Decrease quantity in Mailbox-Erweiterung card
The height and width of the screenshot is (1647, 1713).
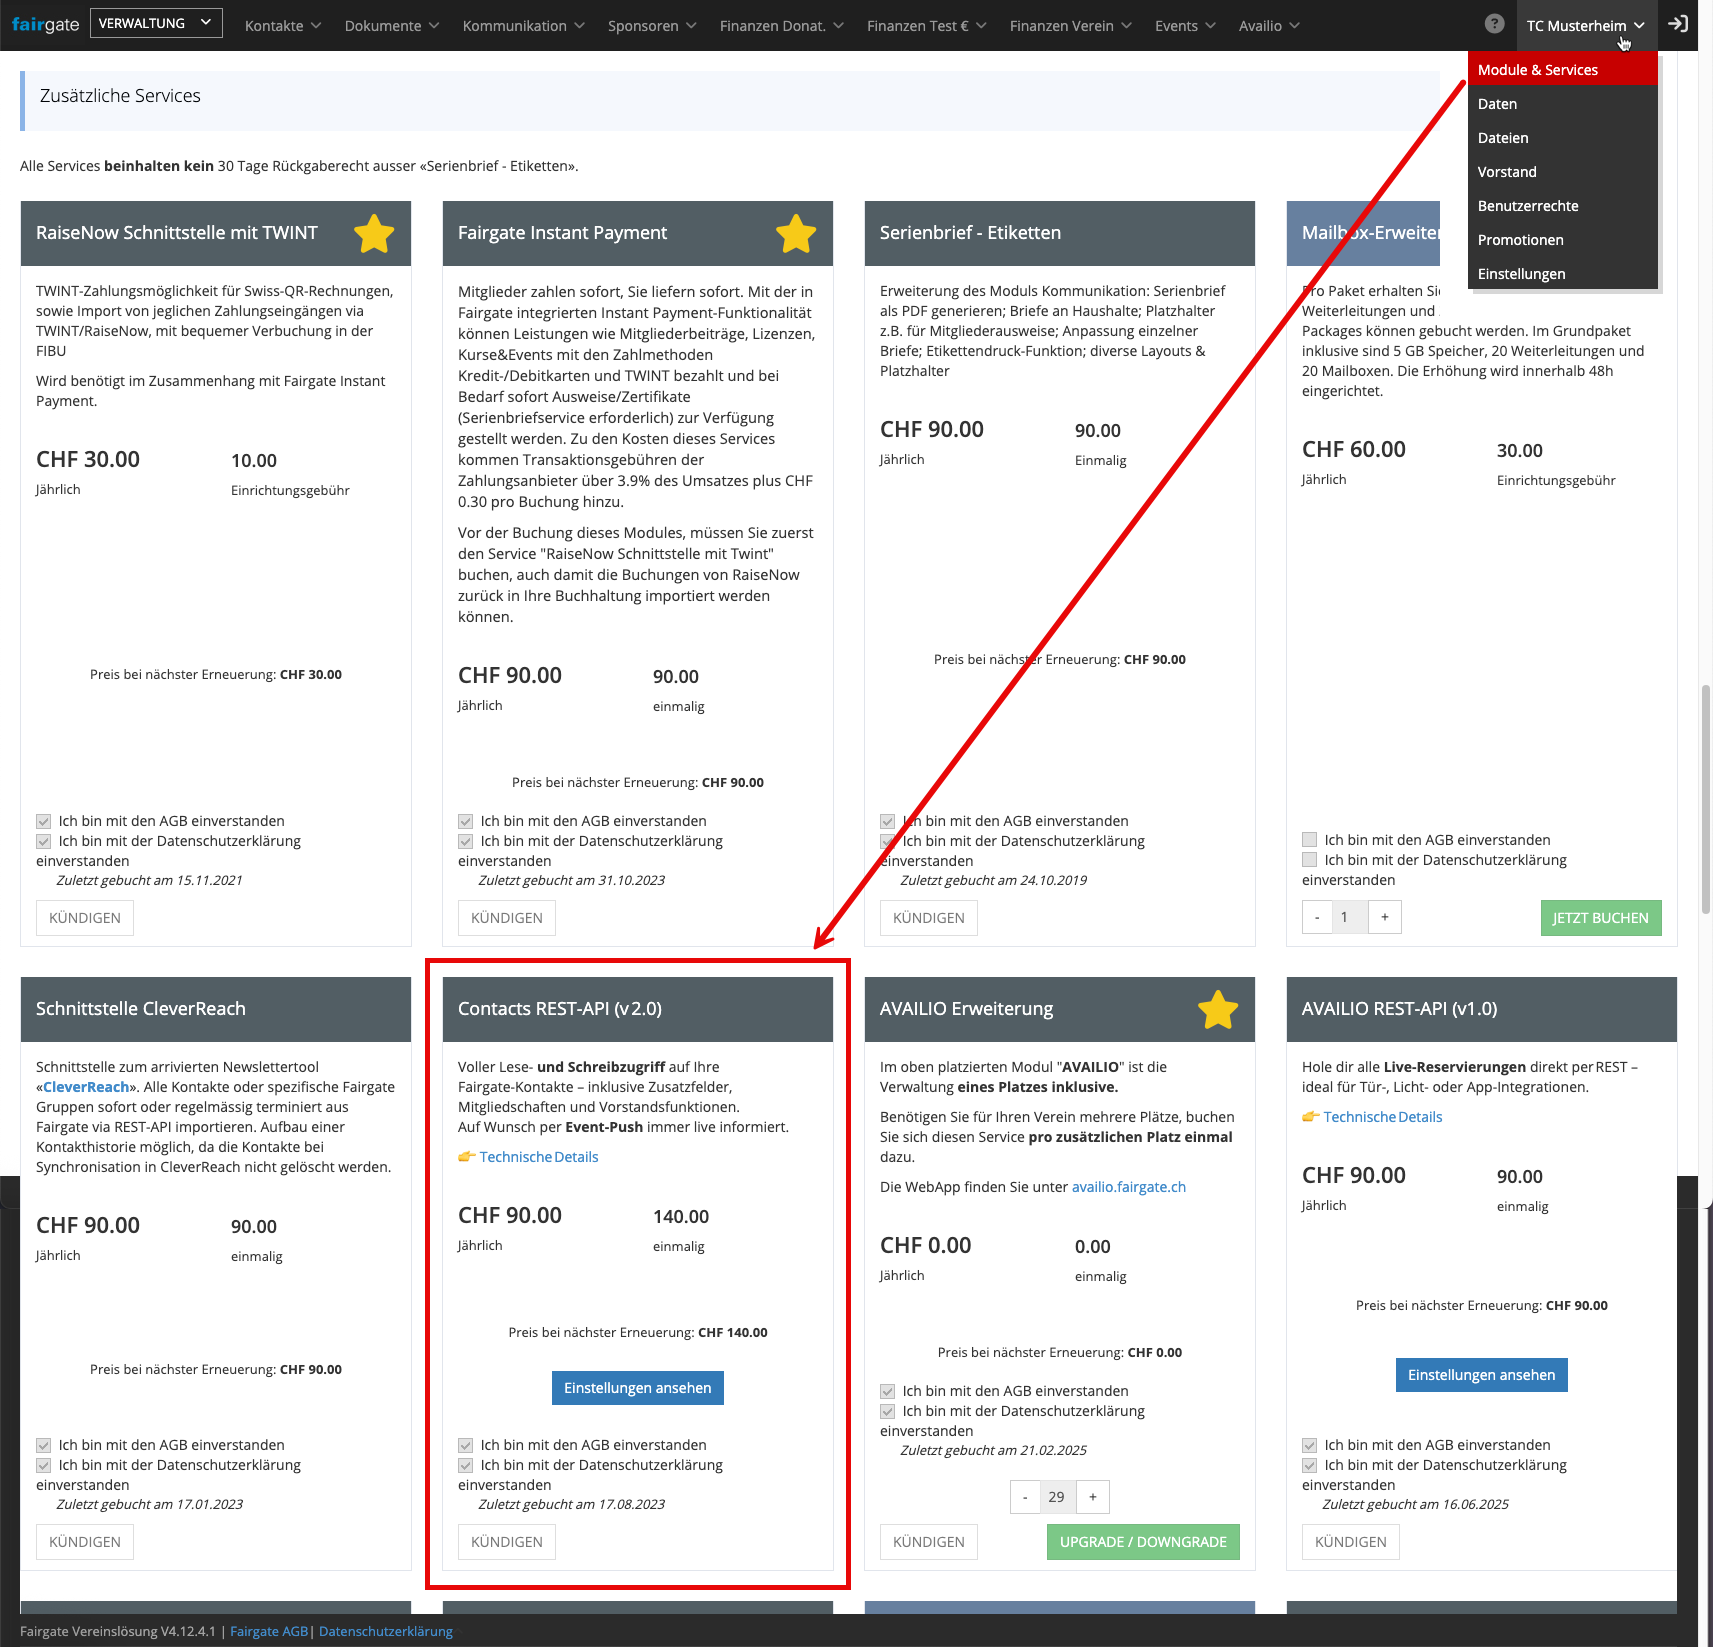point(1317,917)
